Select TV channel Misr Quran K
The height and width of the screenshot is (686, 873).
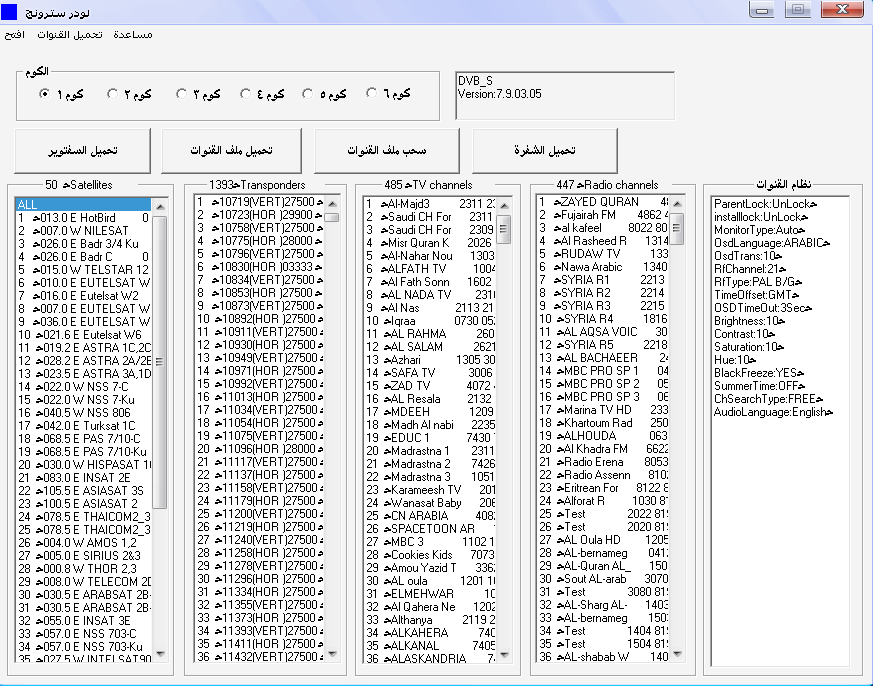pos(429,243)
